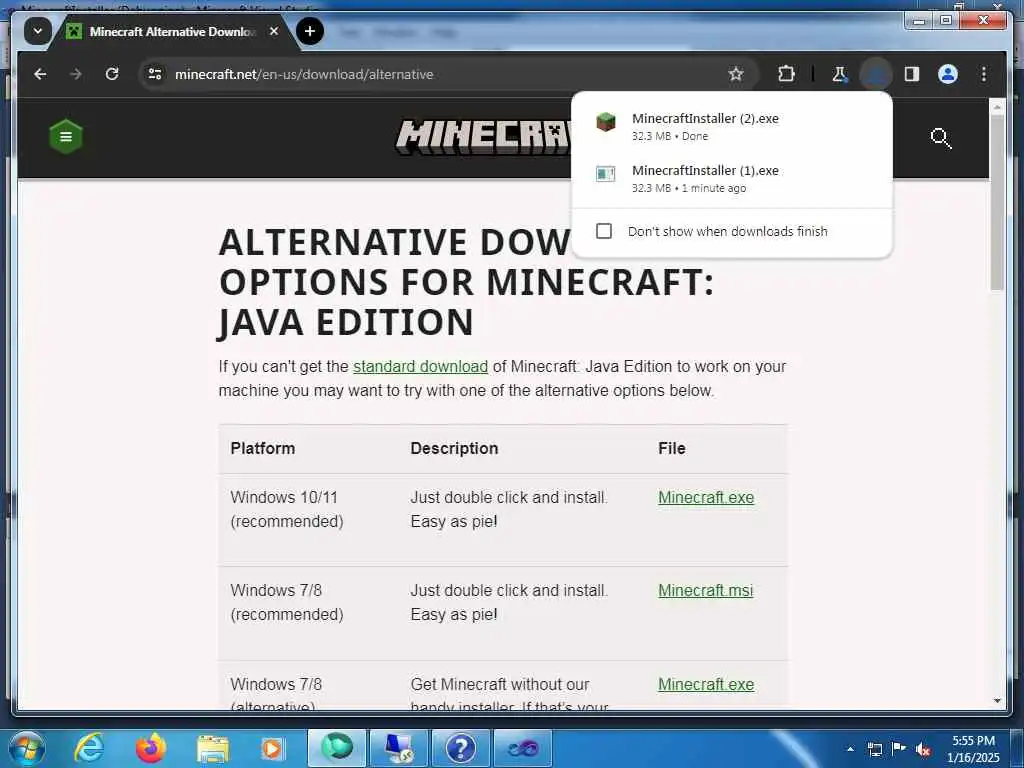The image size is (1024, 768).
Task: Select the Minecraft Alternative Download tab
Action: tap(170, 31)
